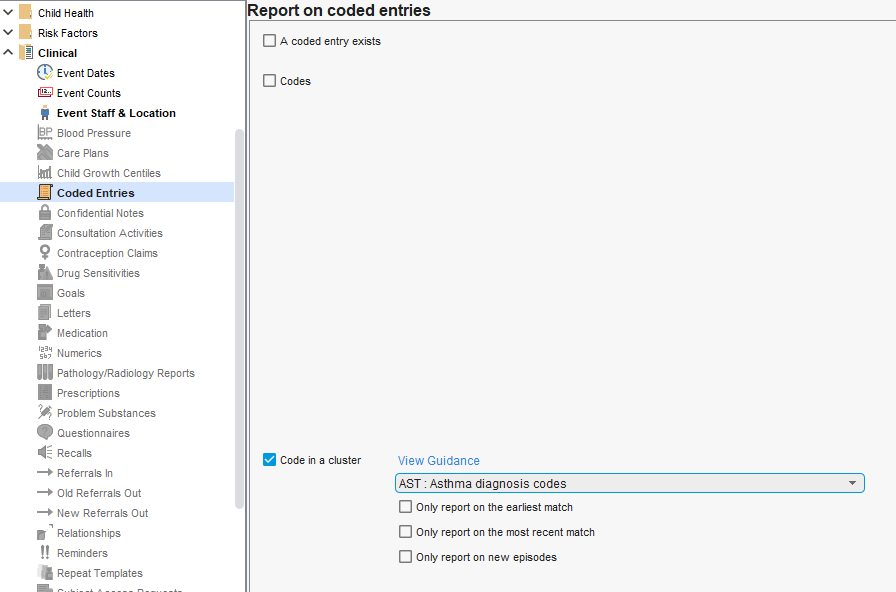896x592 pixels.
Task: Click the Questionnaires speech bubble icon
Action: tap(45, 433)
